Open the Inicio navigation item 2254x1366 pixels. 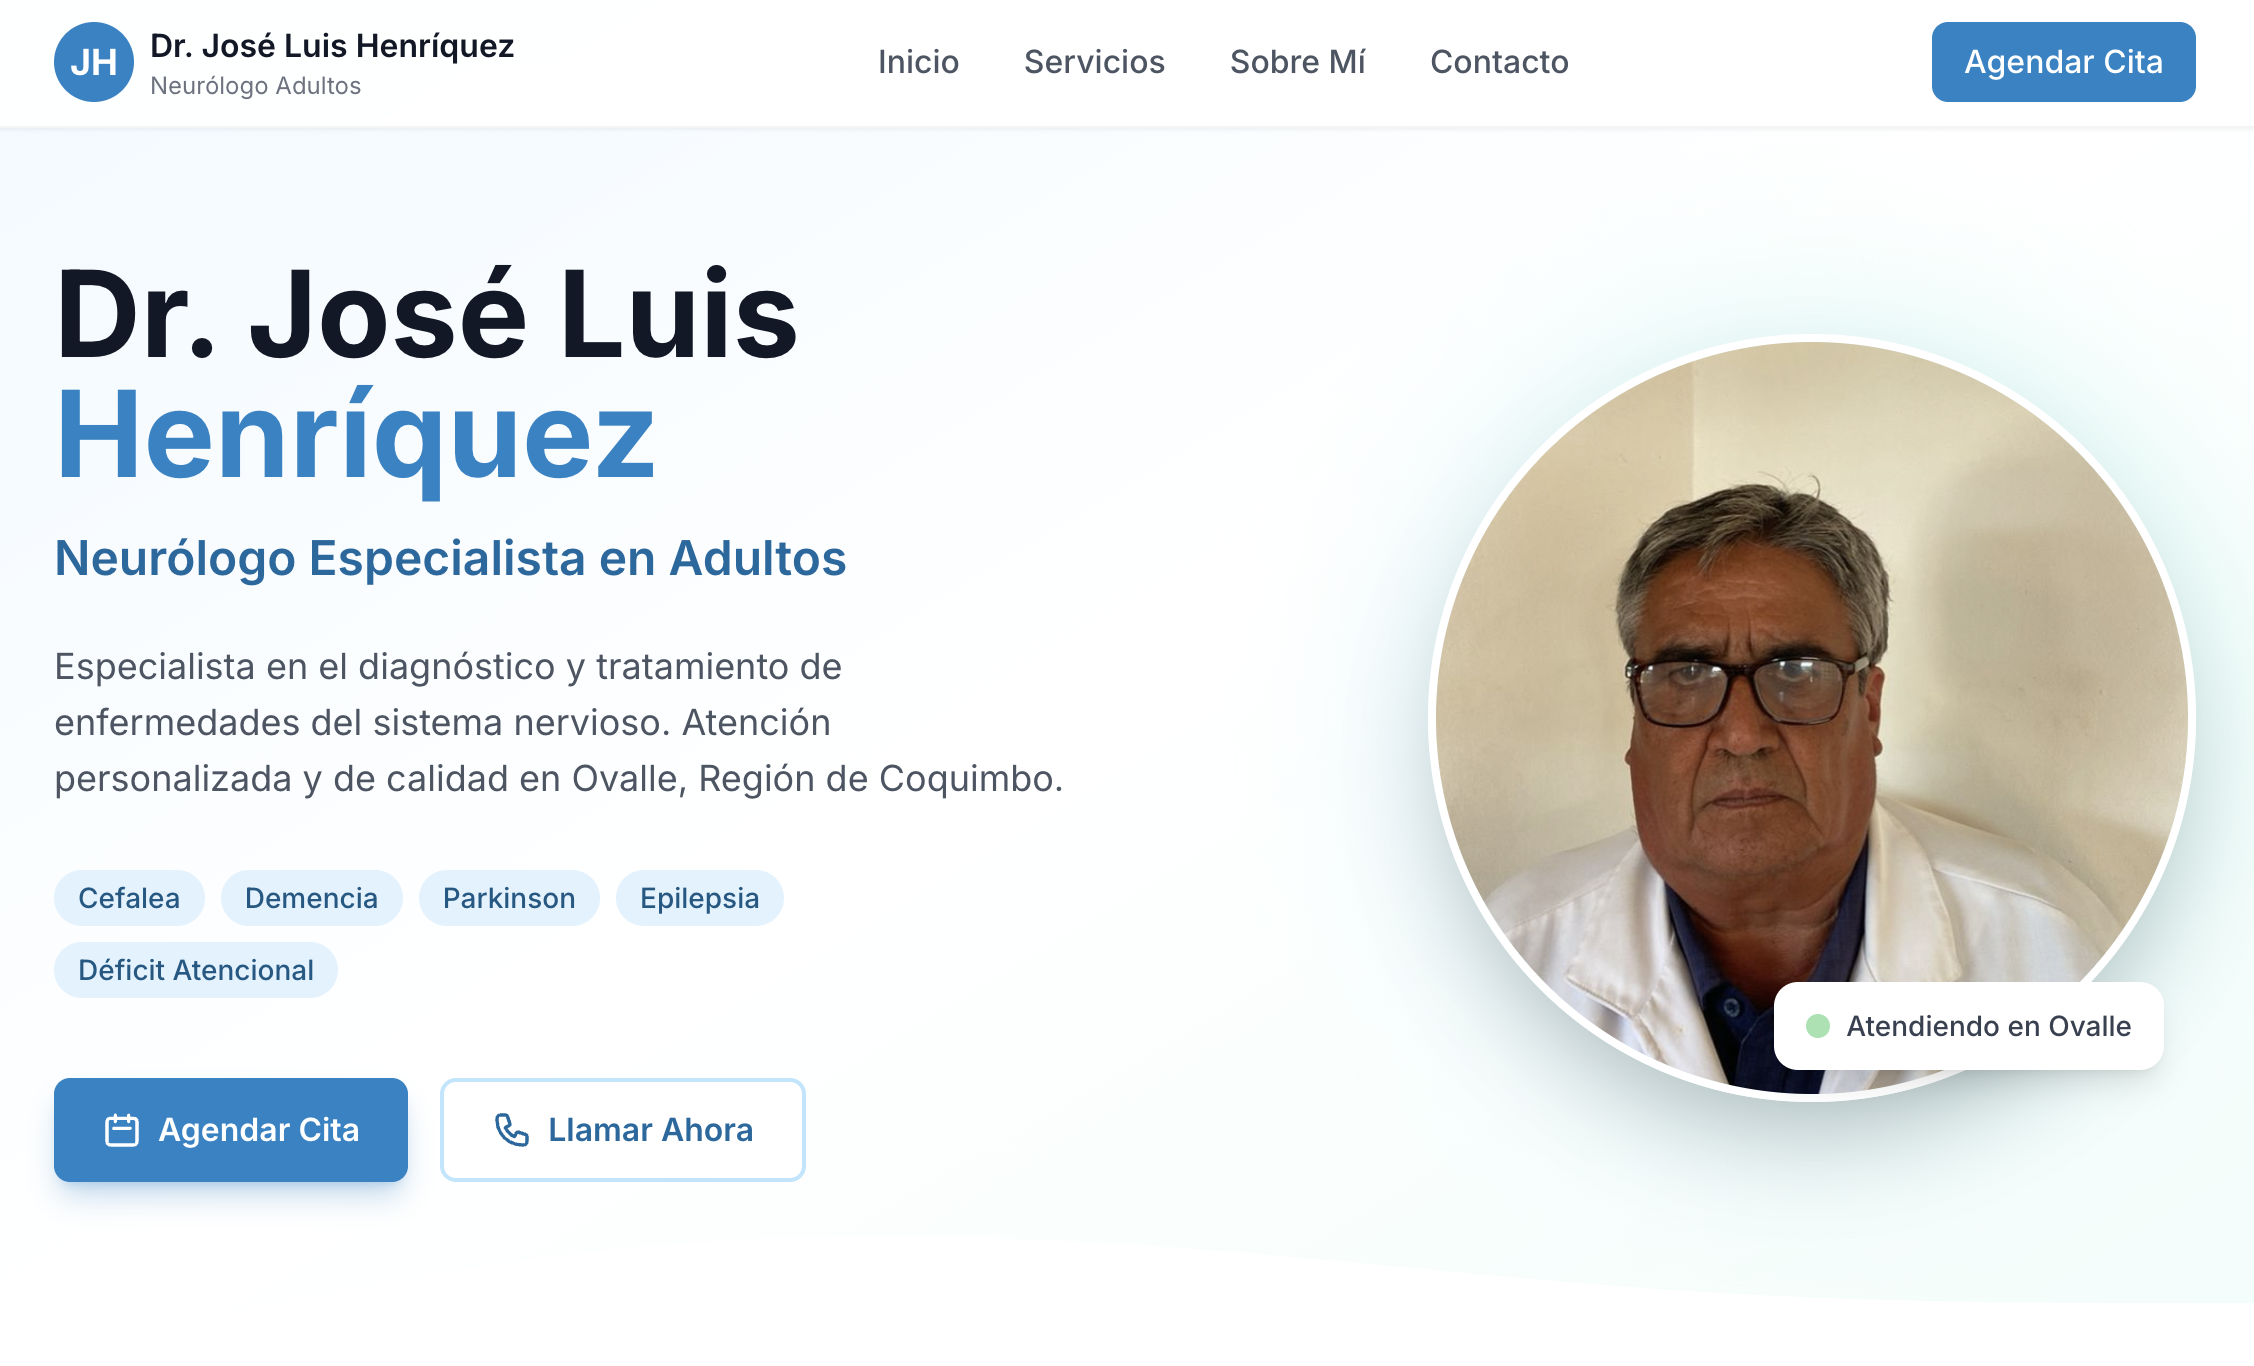point(918,62)
